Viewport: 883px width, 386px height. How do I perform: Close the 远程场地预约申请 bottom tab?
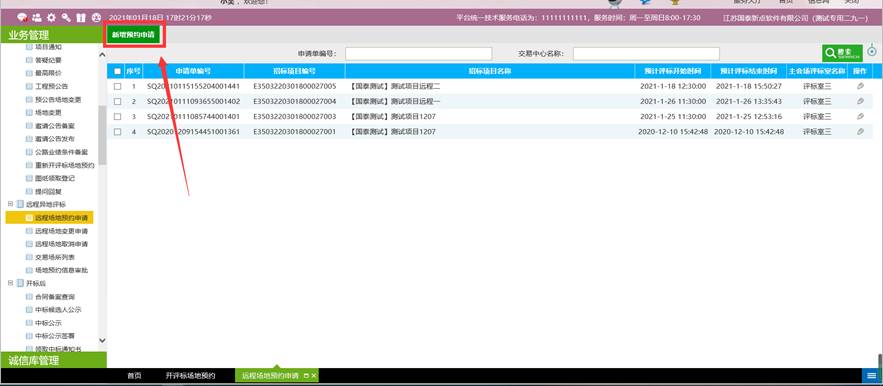point(313,376)
